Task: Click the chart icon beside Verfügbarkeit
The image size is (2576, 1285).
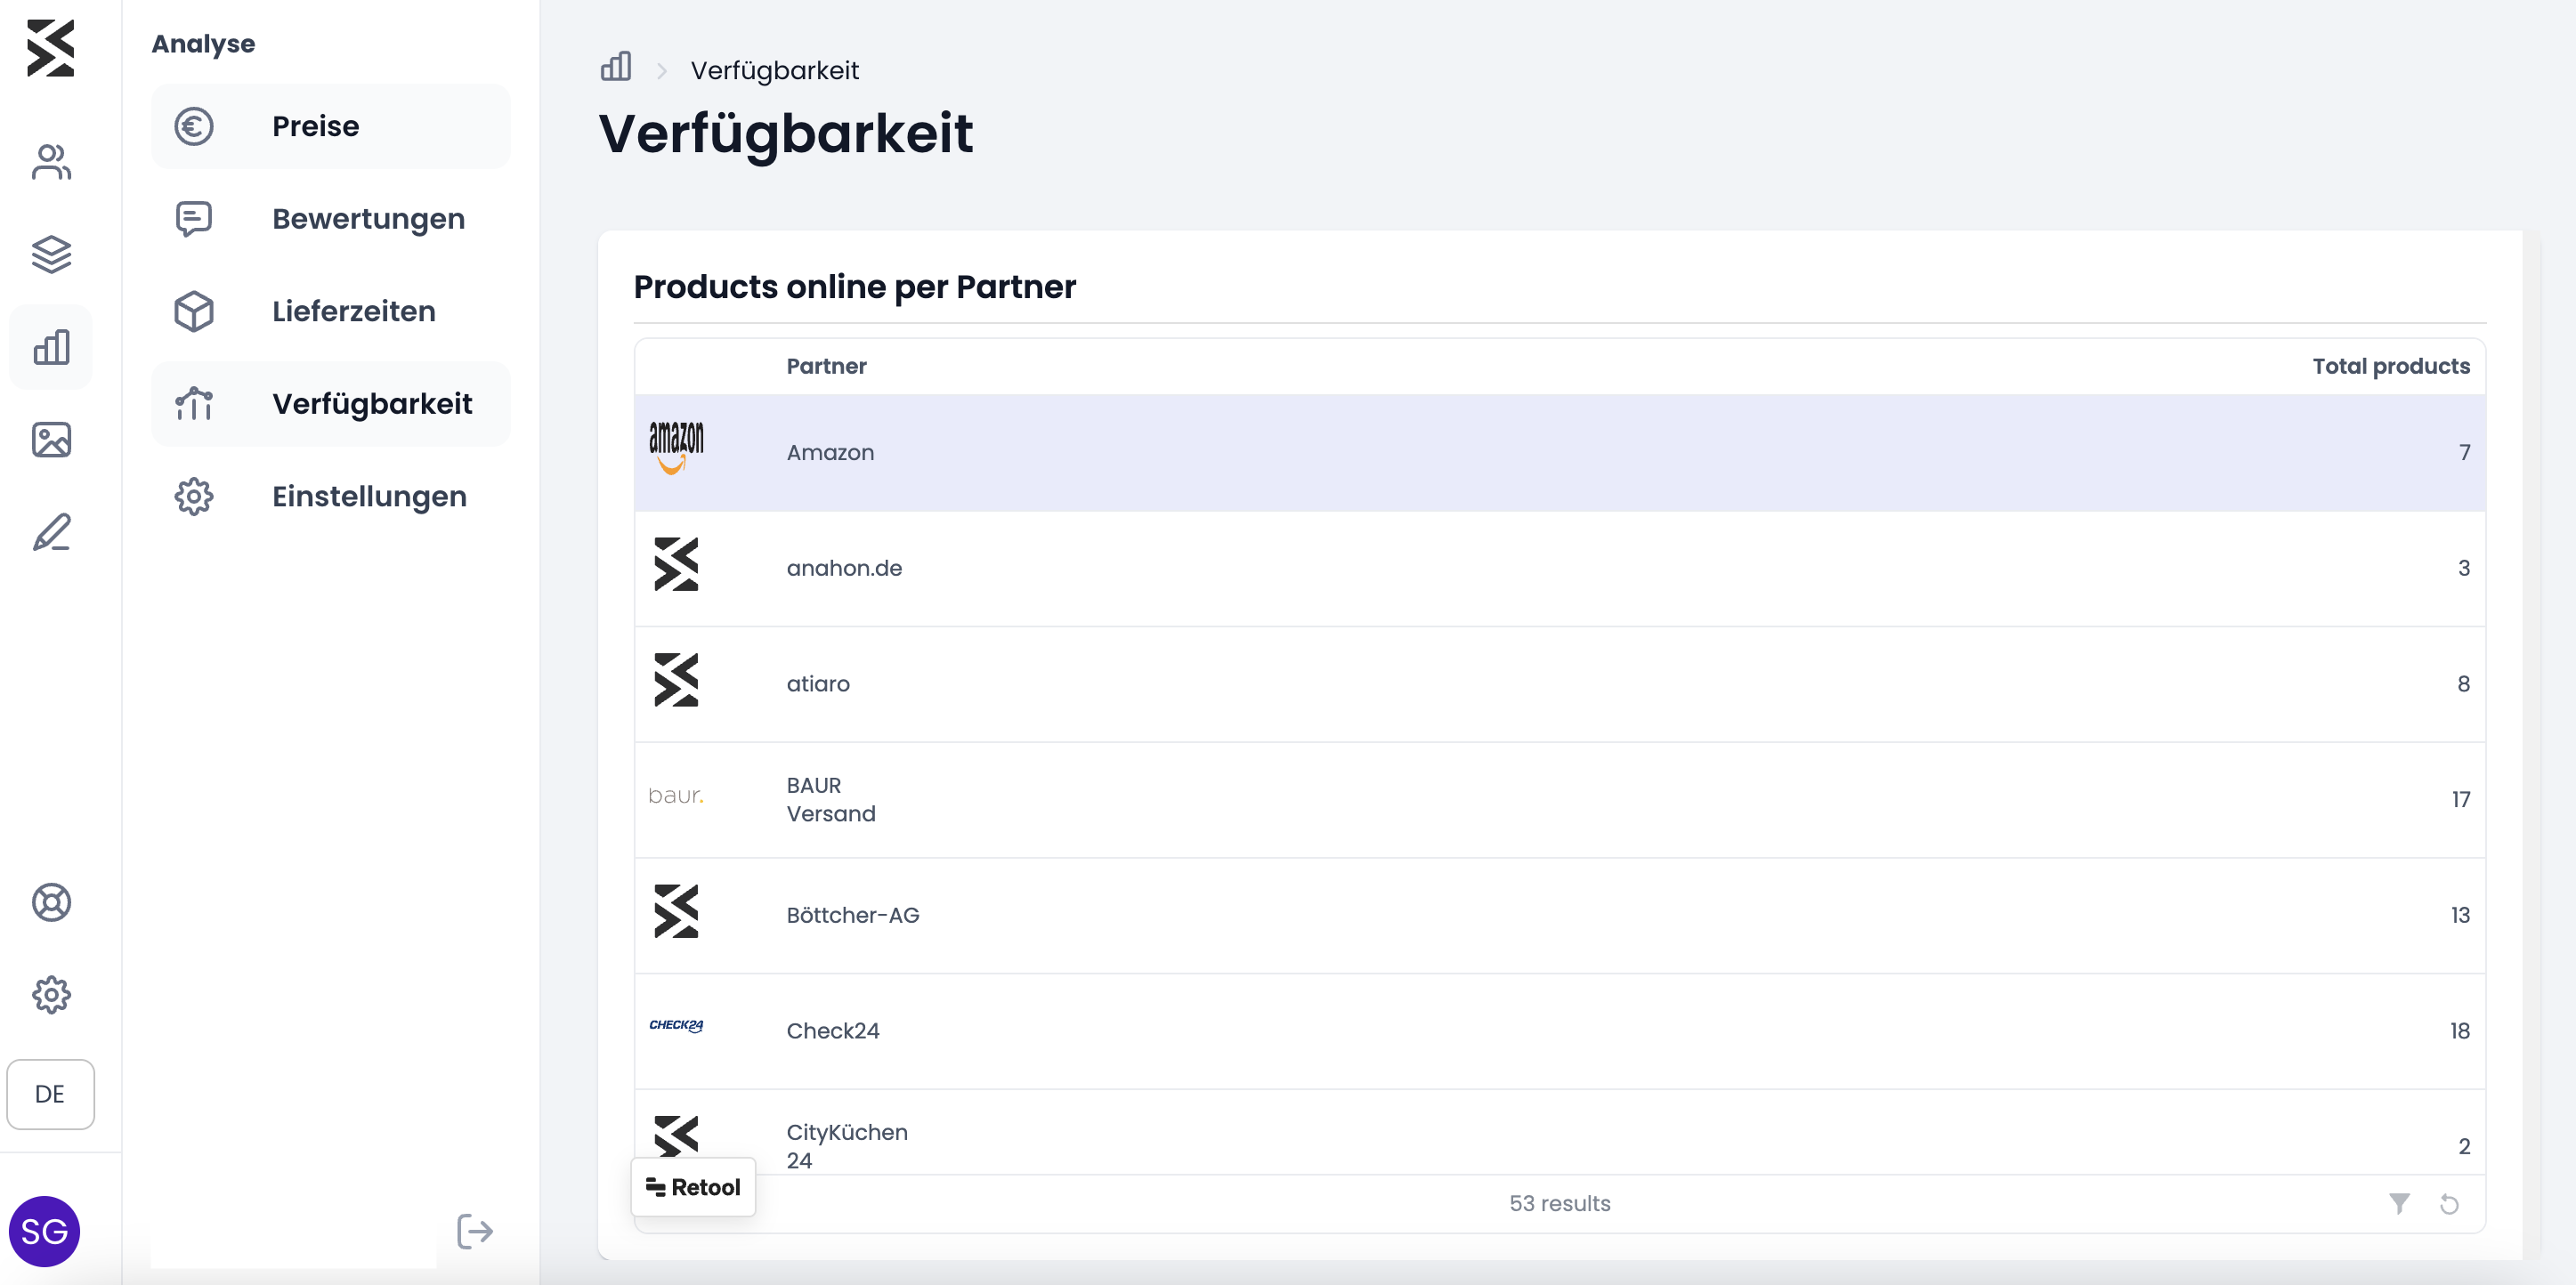Action: click(194, 404)
